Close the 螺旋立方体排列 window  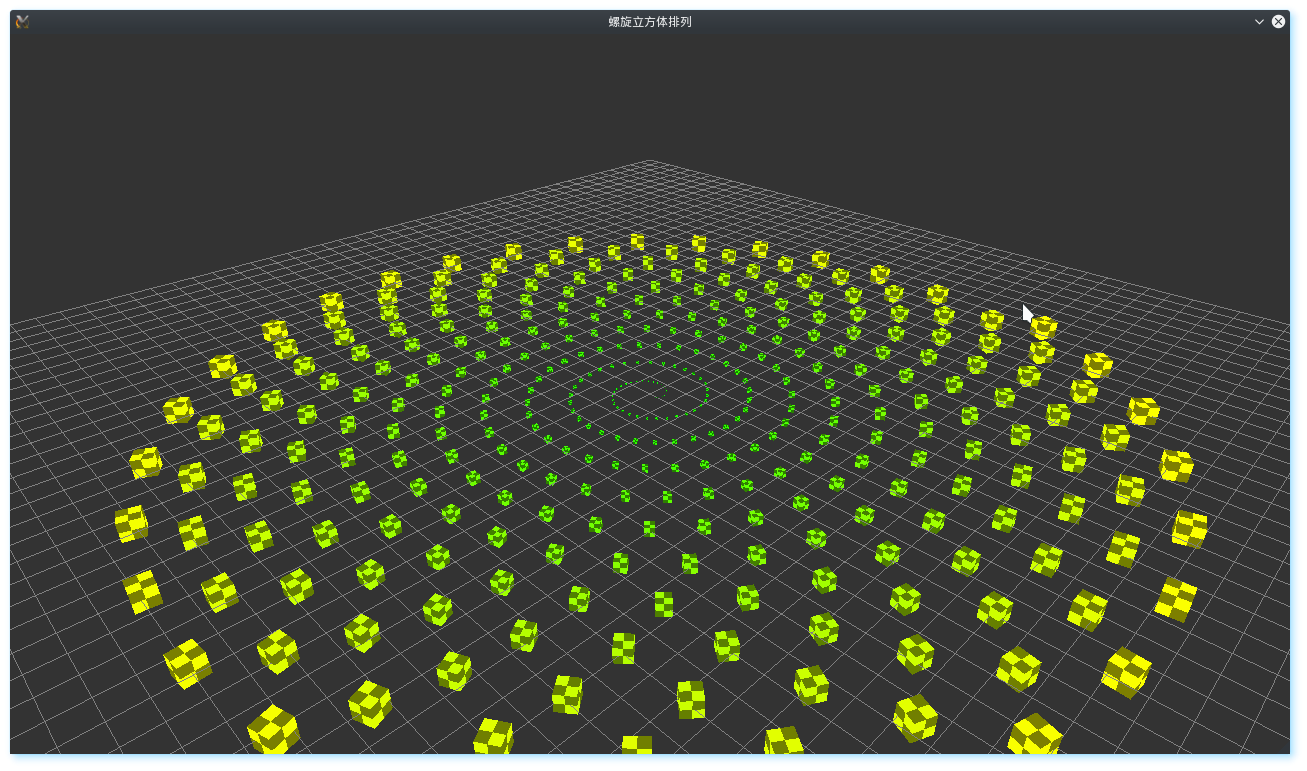click(x=1278, y=21)
